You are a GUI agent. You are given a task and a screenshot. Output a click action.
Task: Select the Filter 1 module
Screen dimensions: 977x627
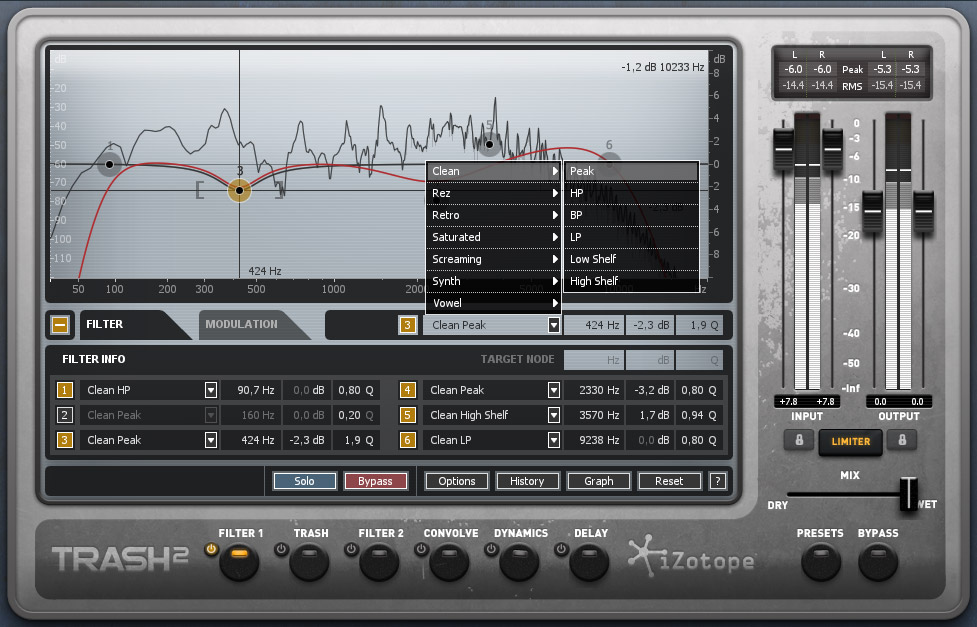(240, 563)
